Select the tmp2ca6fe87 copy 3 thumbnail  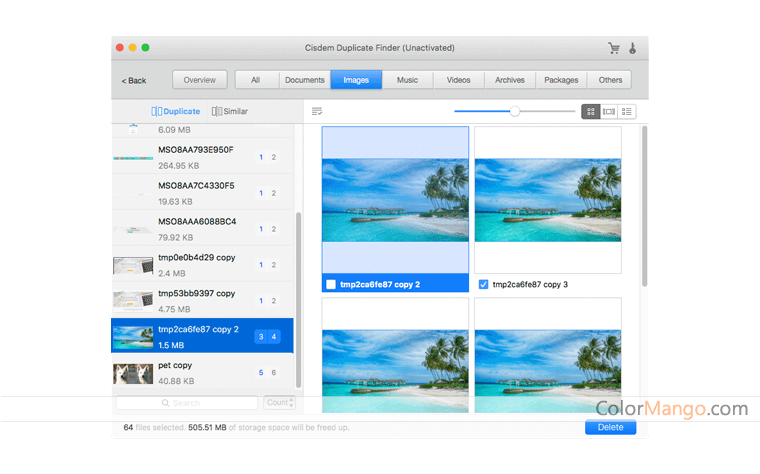tap(547, 200)
